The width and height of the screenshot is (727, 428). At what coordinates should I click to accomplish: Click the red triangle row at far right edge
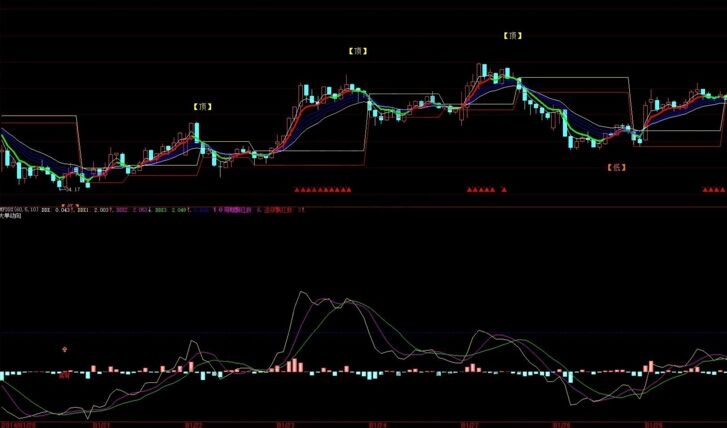click(x=714, y=188)
